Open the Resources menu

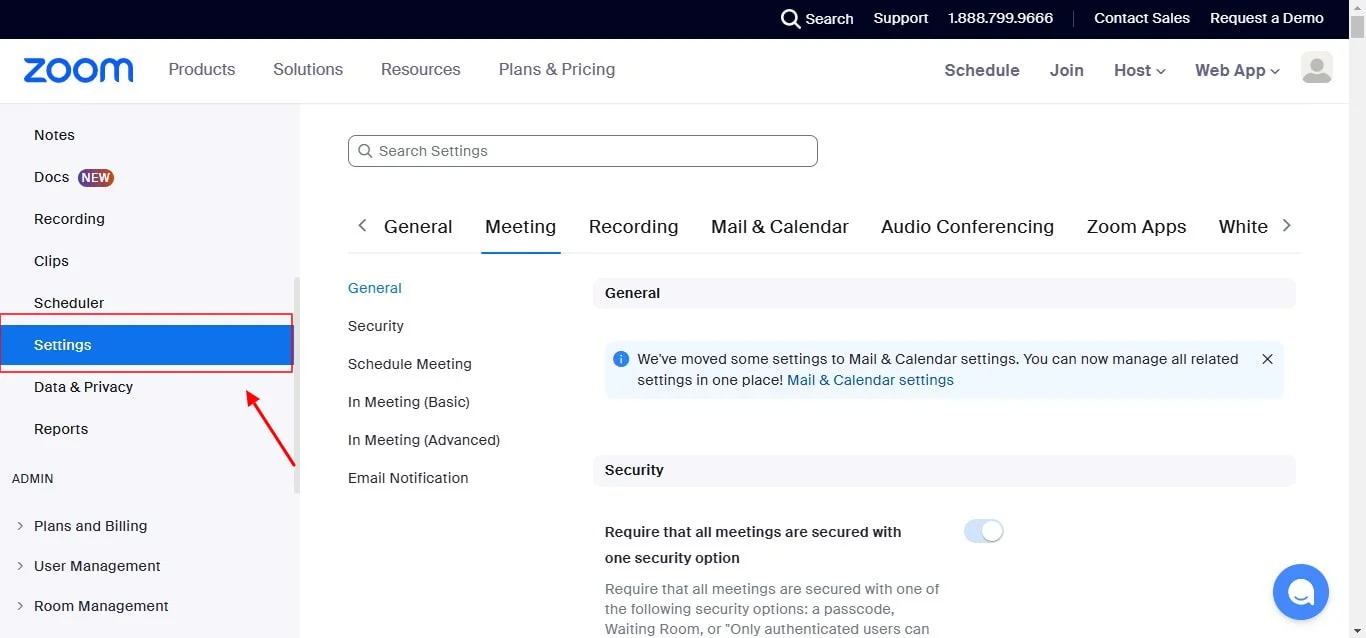421,69
